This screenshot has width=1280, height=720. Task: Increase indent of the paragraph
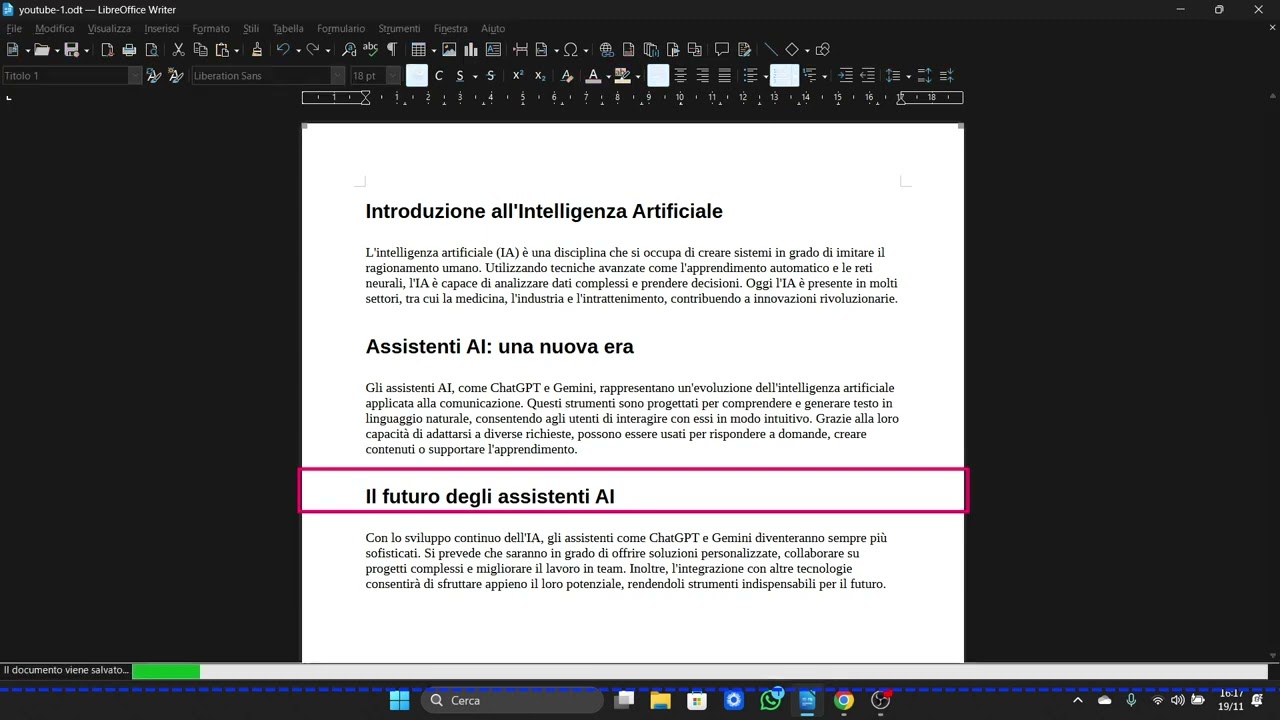[x=845, y=75]
